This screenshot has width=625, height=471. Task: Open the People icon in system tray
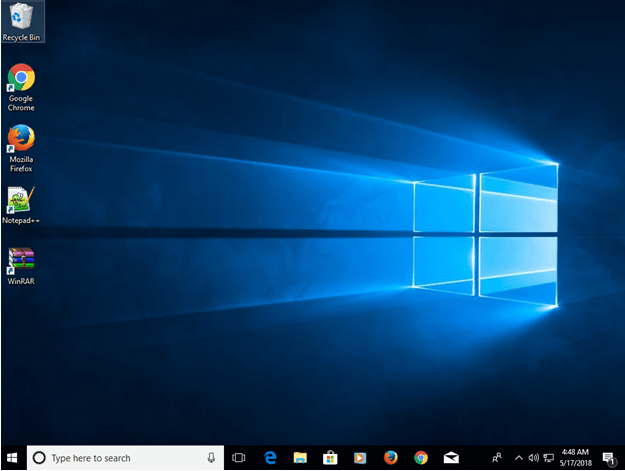pyautogui.click(x=497, y=458)
